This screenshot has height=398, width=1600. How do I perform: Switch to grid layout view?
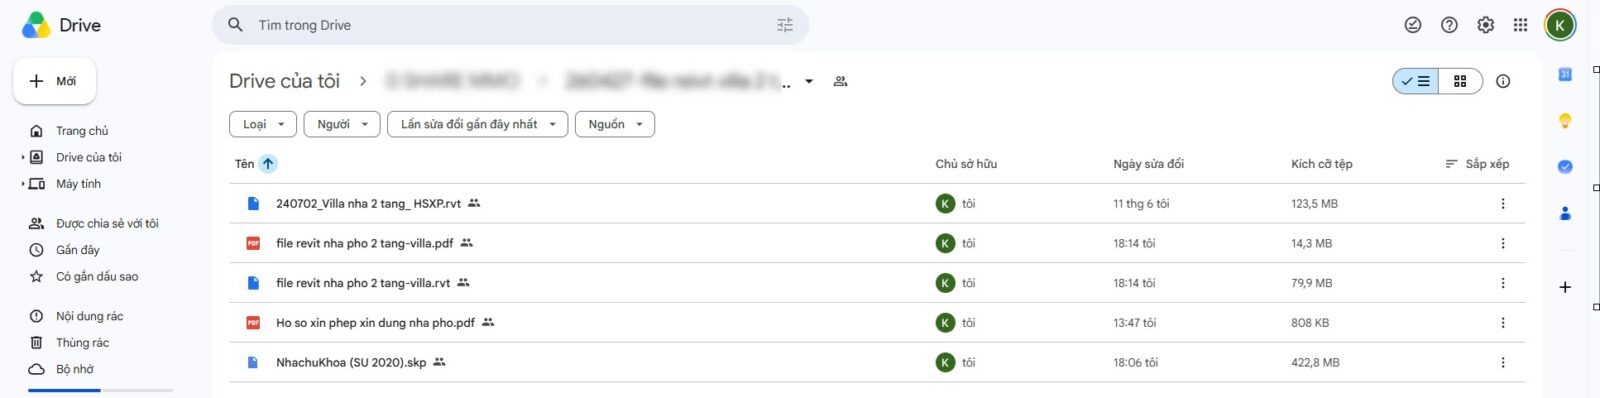1460,81
